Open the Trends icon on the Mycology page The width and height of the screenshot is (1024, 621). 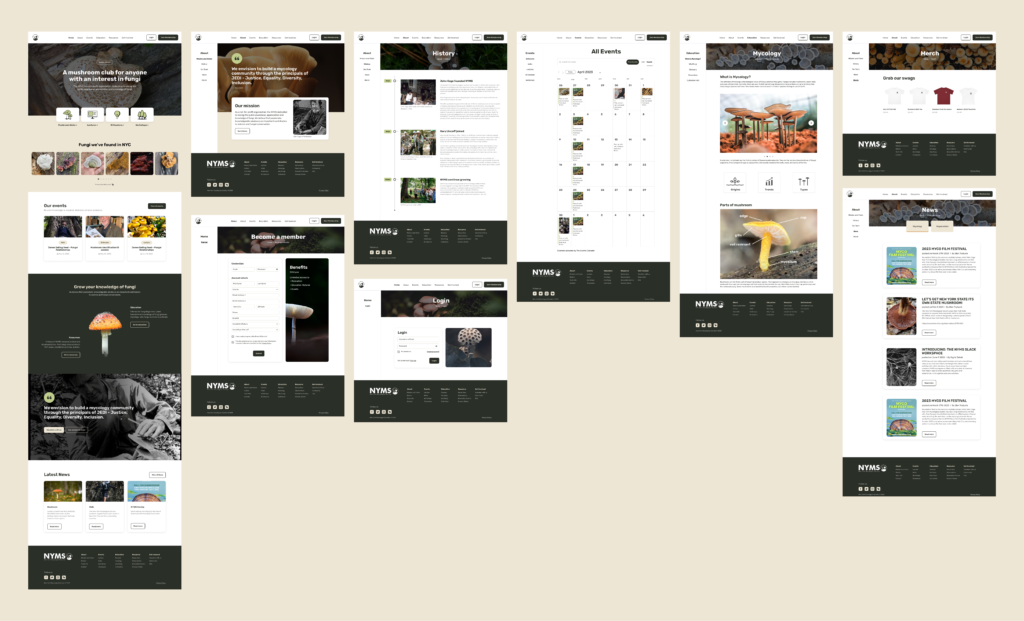[769, 182]
